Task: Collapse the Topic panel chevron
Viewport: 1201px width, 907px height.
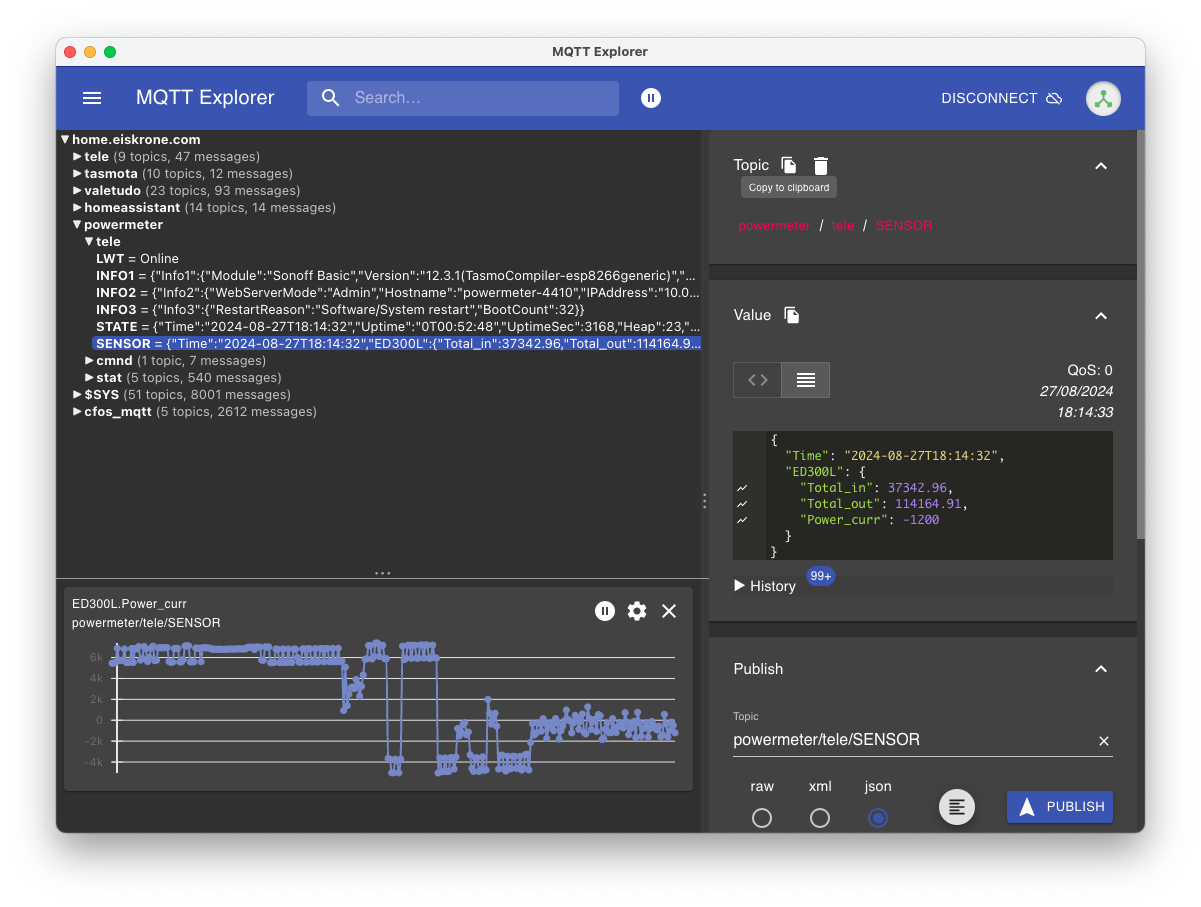Action: pyautogui.click(x=1101, y=166)
